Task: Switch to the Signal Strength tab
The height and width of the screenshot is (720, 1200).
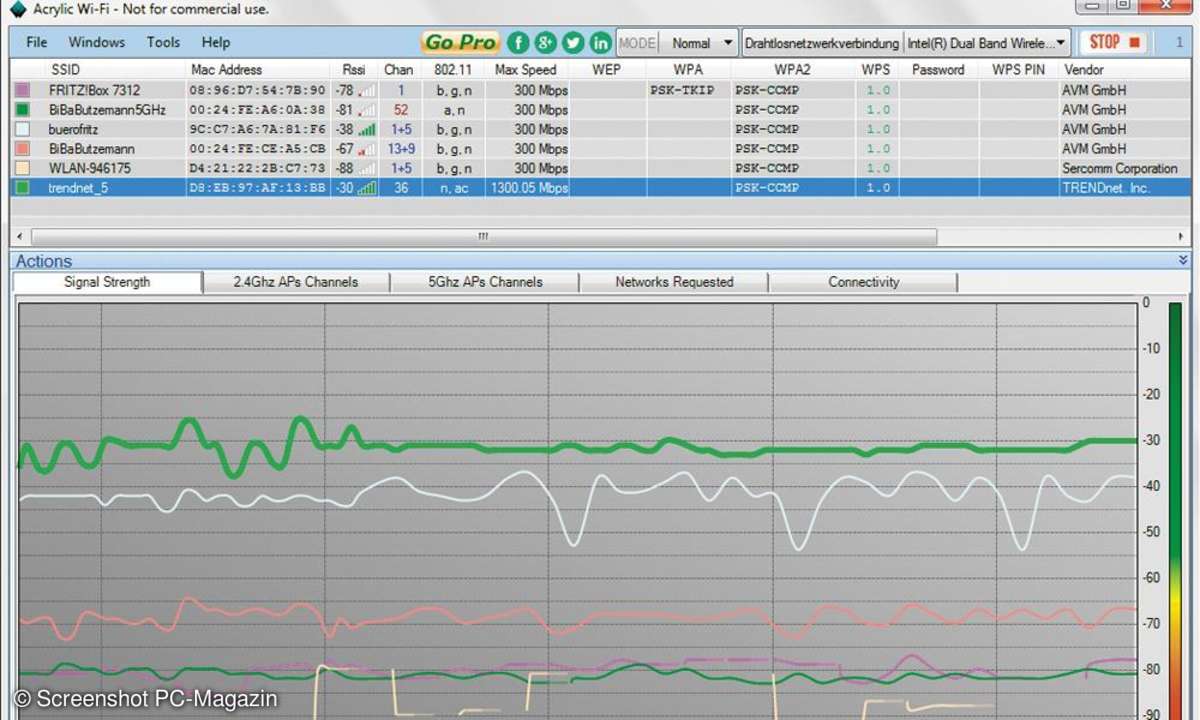Action: coord(107,282)
